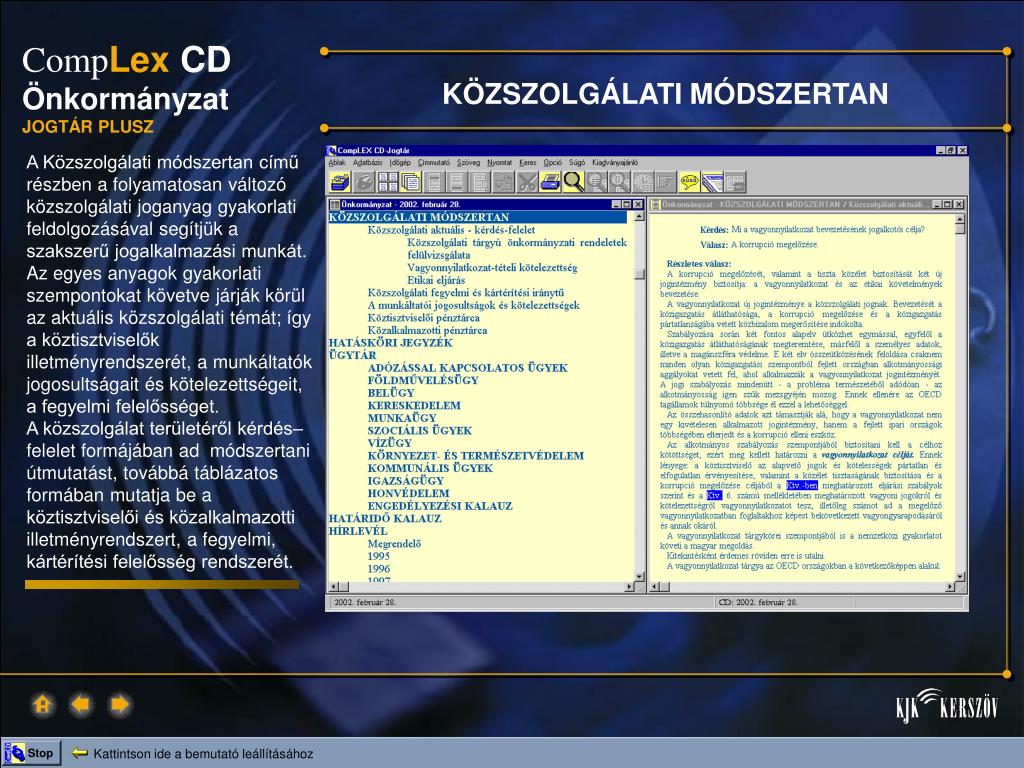Click the scissors cut icon
Screen dimensions: 1024x768
point(526,182)
